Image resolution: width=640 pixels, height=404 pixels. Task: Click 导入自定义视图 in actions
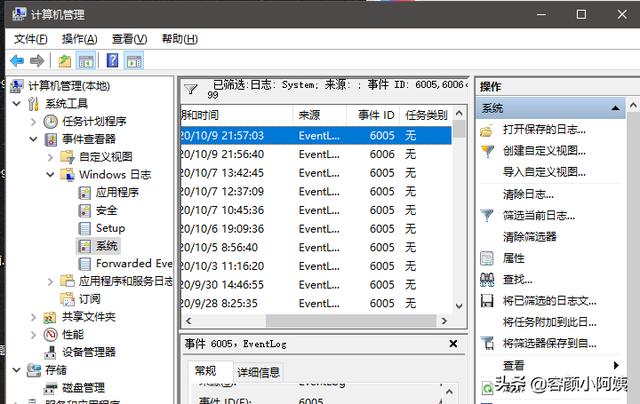[x=544, y=172]
